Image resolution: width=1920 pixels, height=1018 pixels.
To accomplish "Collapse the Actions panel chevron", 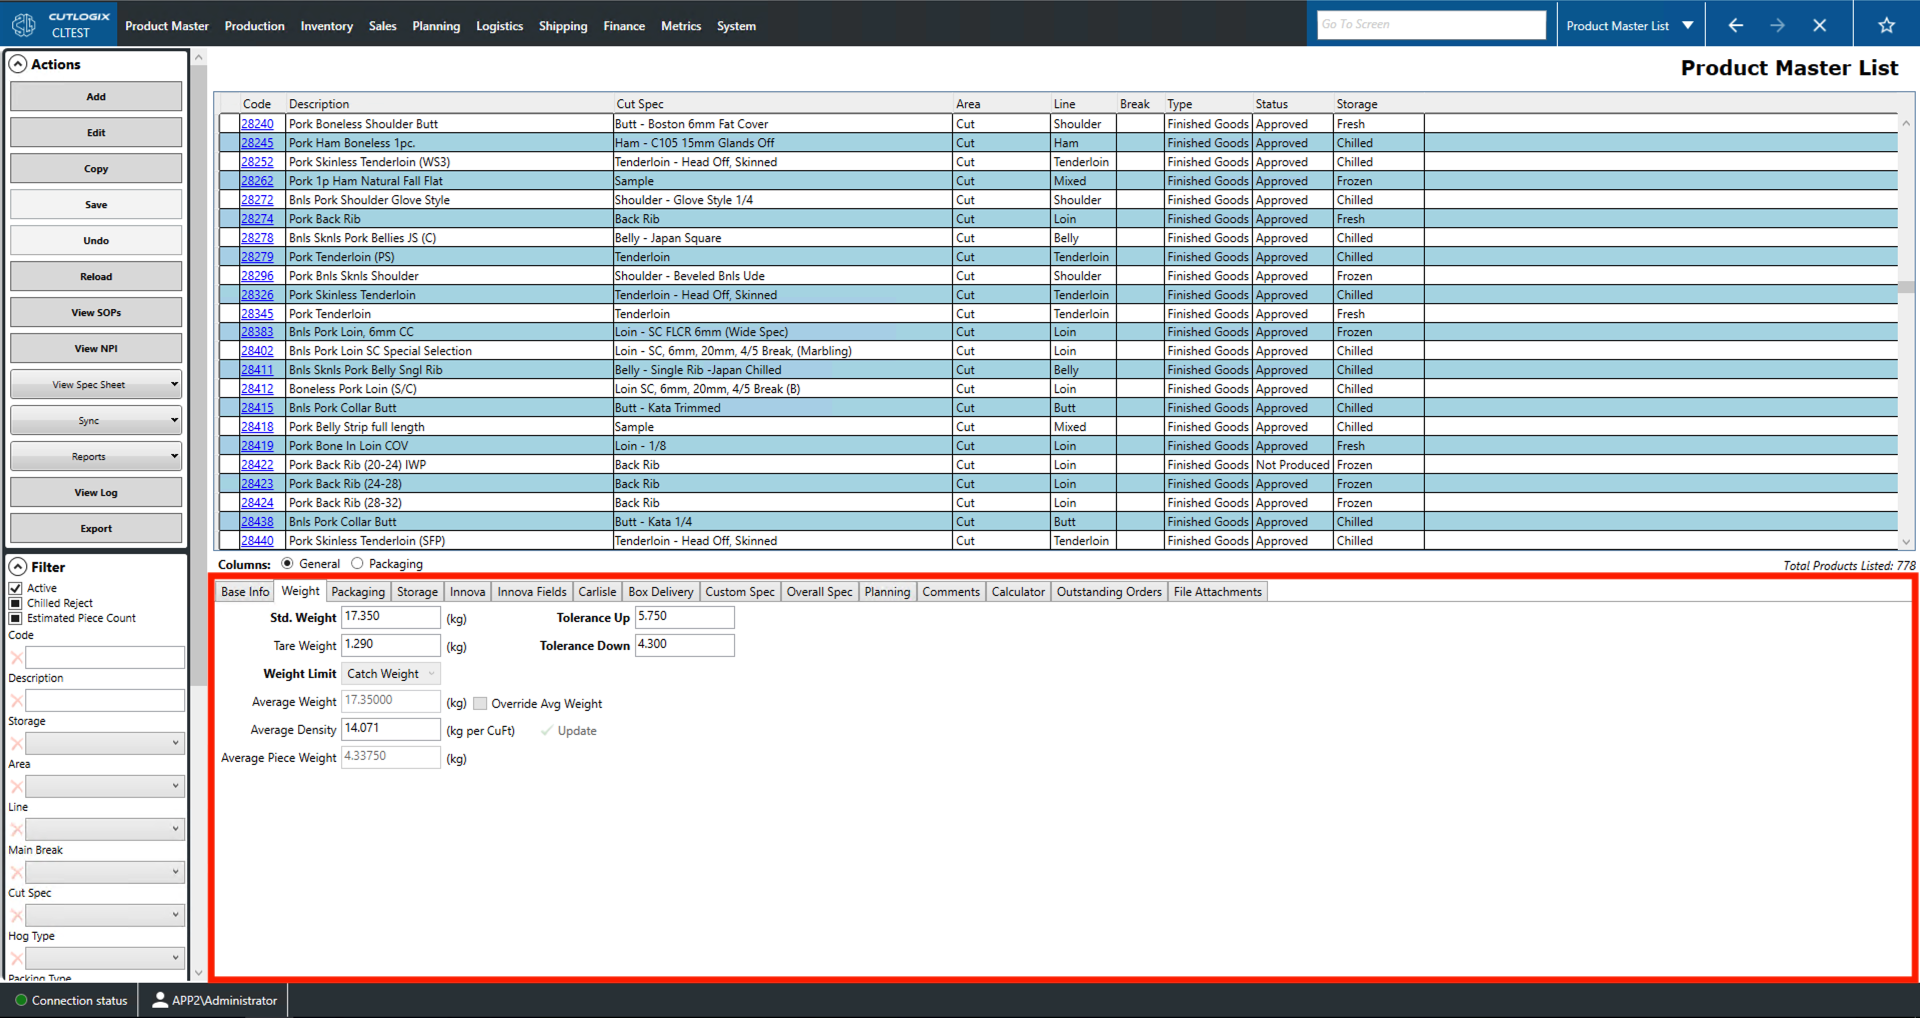I will coord(18,63).
